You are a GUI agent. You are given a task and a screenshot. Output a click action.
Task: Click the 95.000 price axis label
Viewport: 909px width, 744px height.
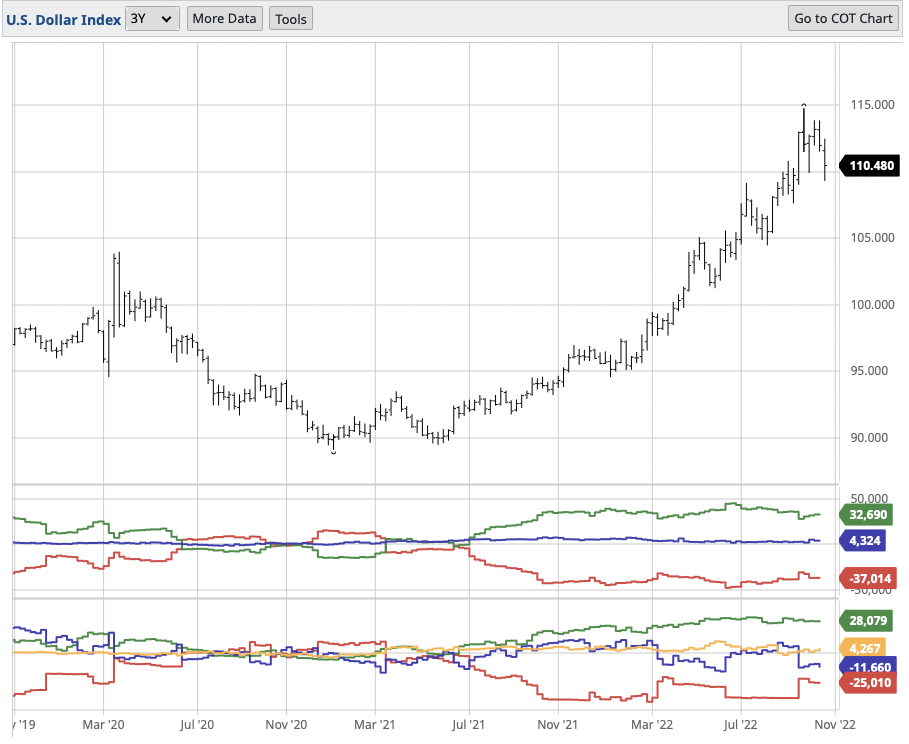(x=869, y=371)
